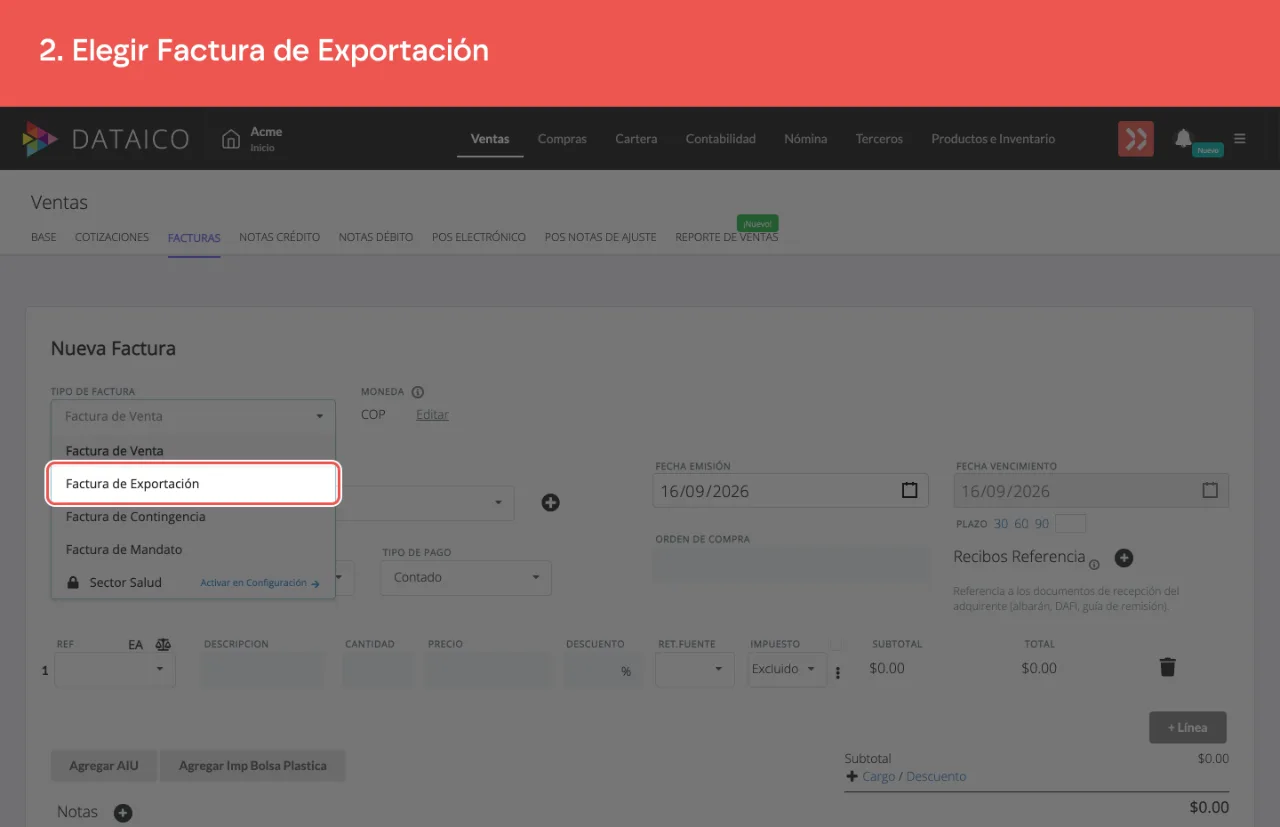Image resolution: width=1280 pixels, height=827 pixels.
Task: Click the Recibos Referencia info icon
Action: (1094, 565)
